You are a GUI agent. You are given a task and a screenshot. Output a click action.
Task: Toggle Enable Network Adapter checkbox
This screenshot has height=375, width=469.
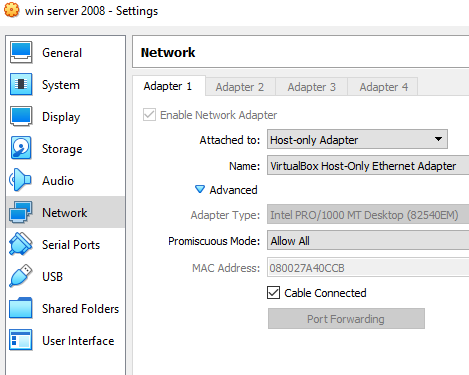[x=149, y=115]
